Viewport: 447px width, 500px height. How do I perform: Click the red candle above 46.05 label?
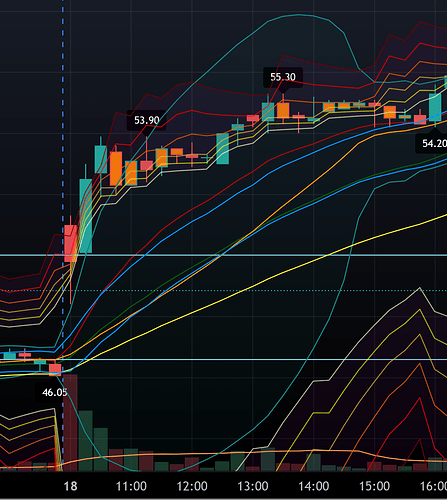55,370
